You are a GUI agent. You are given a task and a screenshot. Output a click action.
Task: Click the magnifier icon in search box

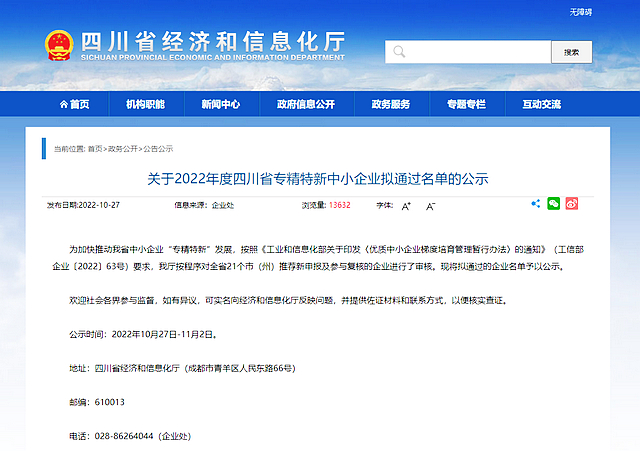[x=399, y=52]
